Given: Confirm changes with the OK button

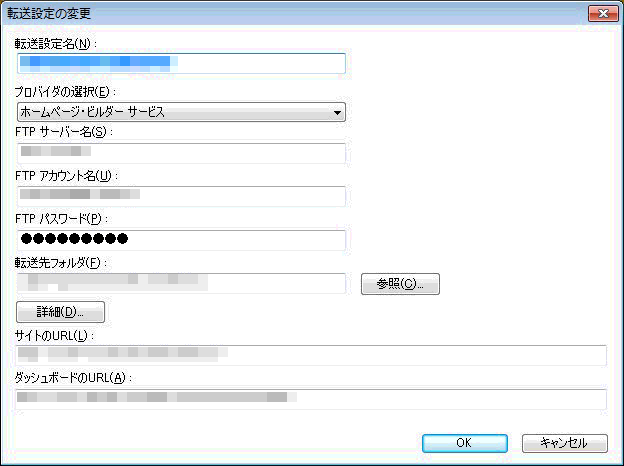Looking at the screenshot, I should click(465, 443).
